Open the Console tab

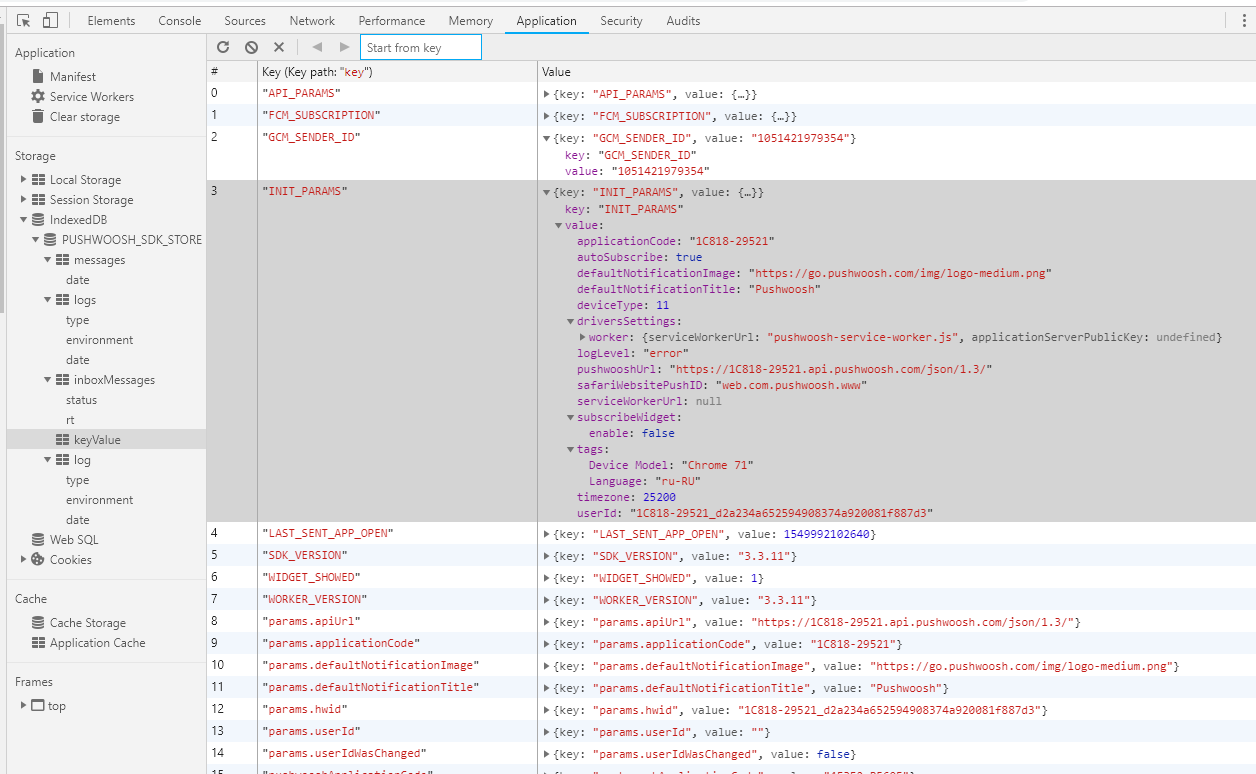coord(180,21)
